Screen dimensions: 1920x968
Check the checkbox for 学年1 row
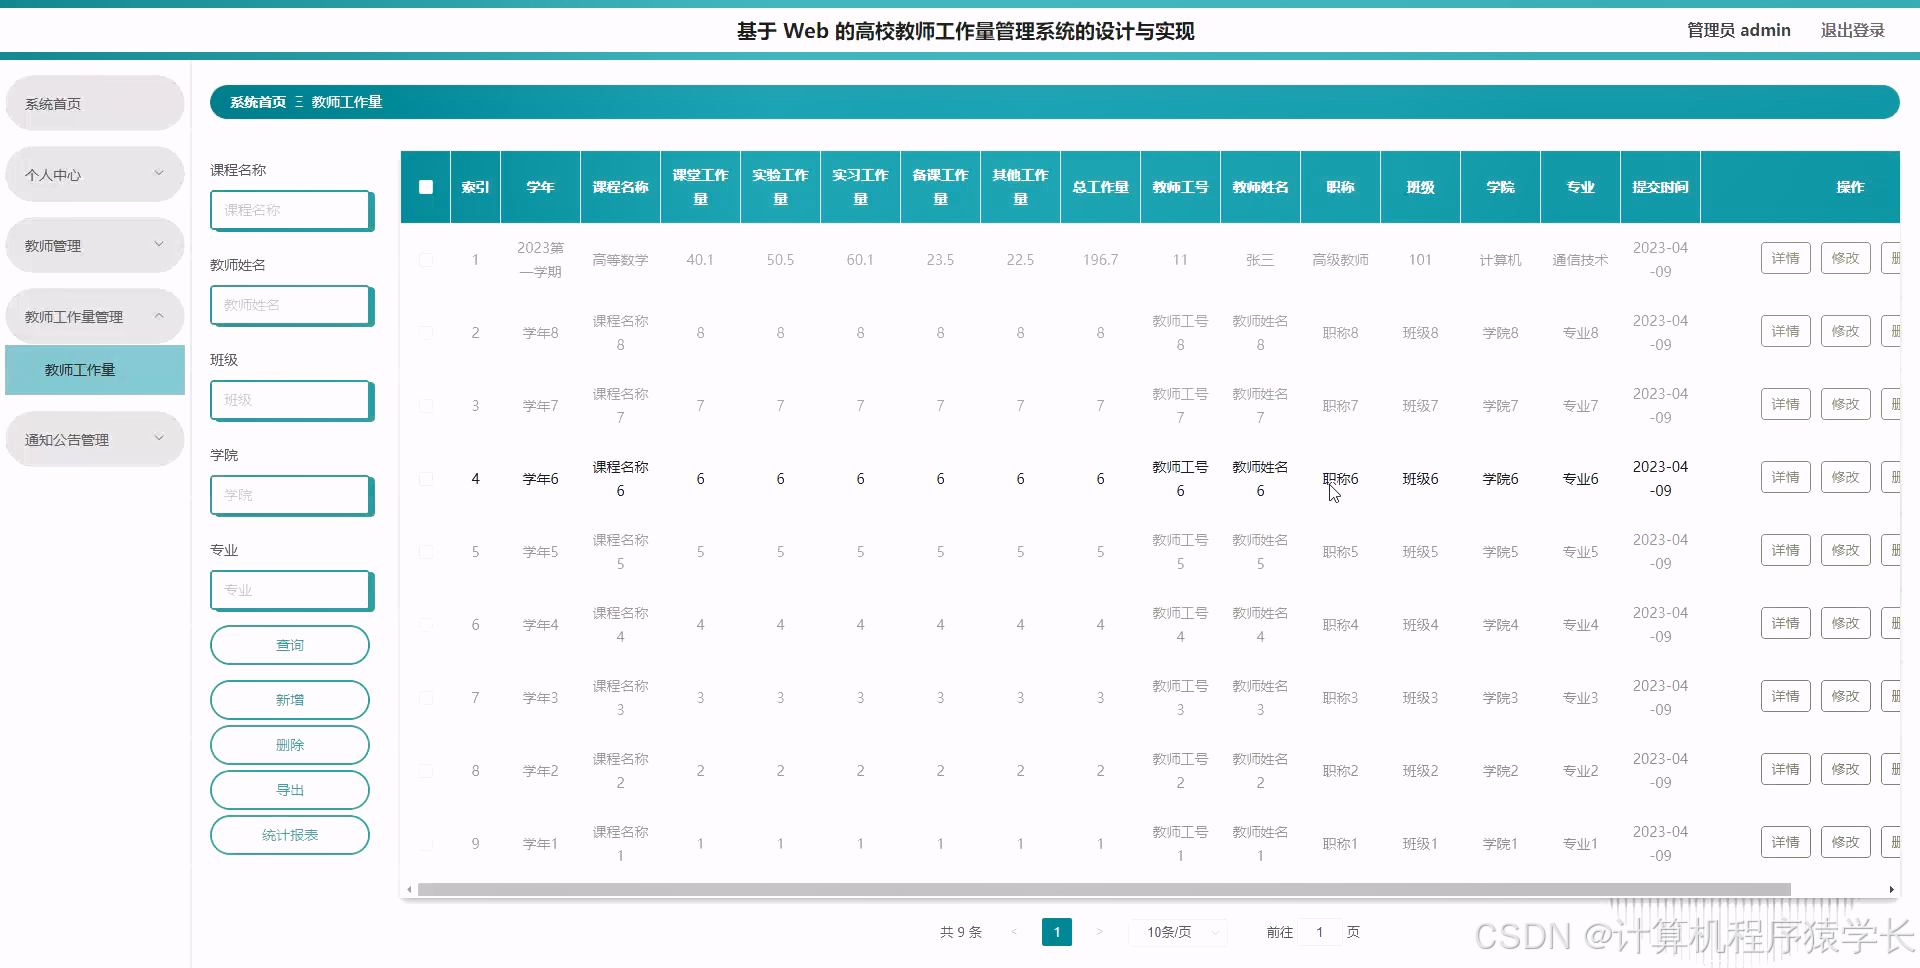pyautogui.click(x=426, y=843)
